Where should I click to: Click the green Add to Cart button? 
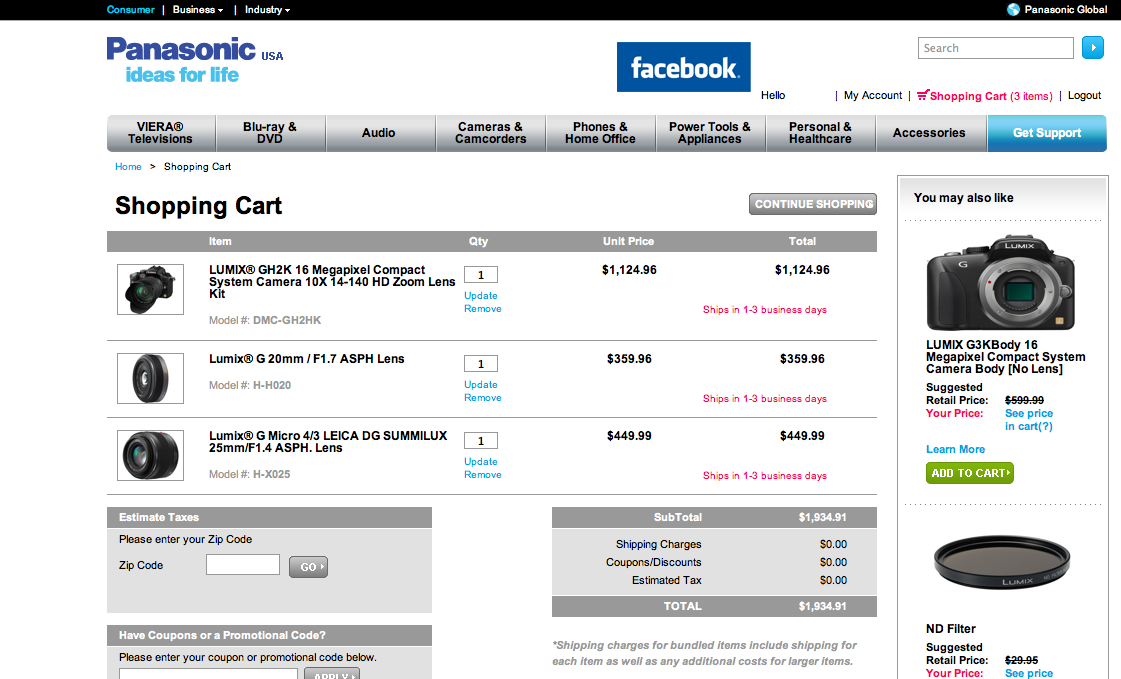pyautogui.click(x=969, y=473)
